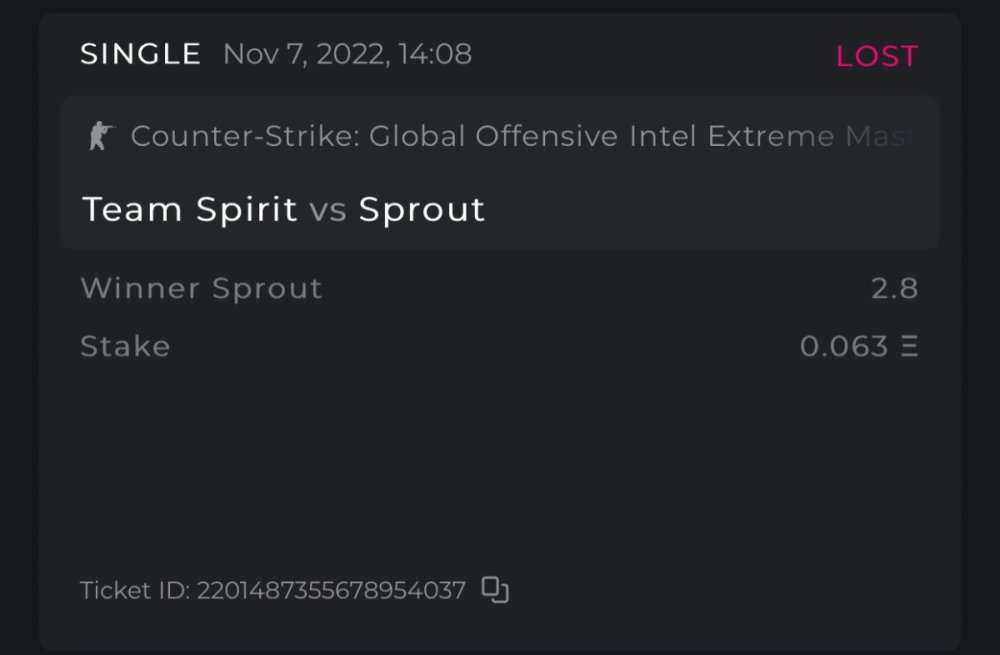Select the LOST status label
The image size is (1000, 655).
pos(876,56)
